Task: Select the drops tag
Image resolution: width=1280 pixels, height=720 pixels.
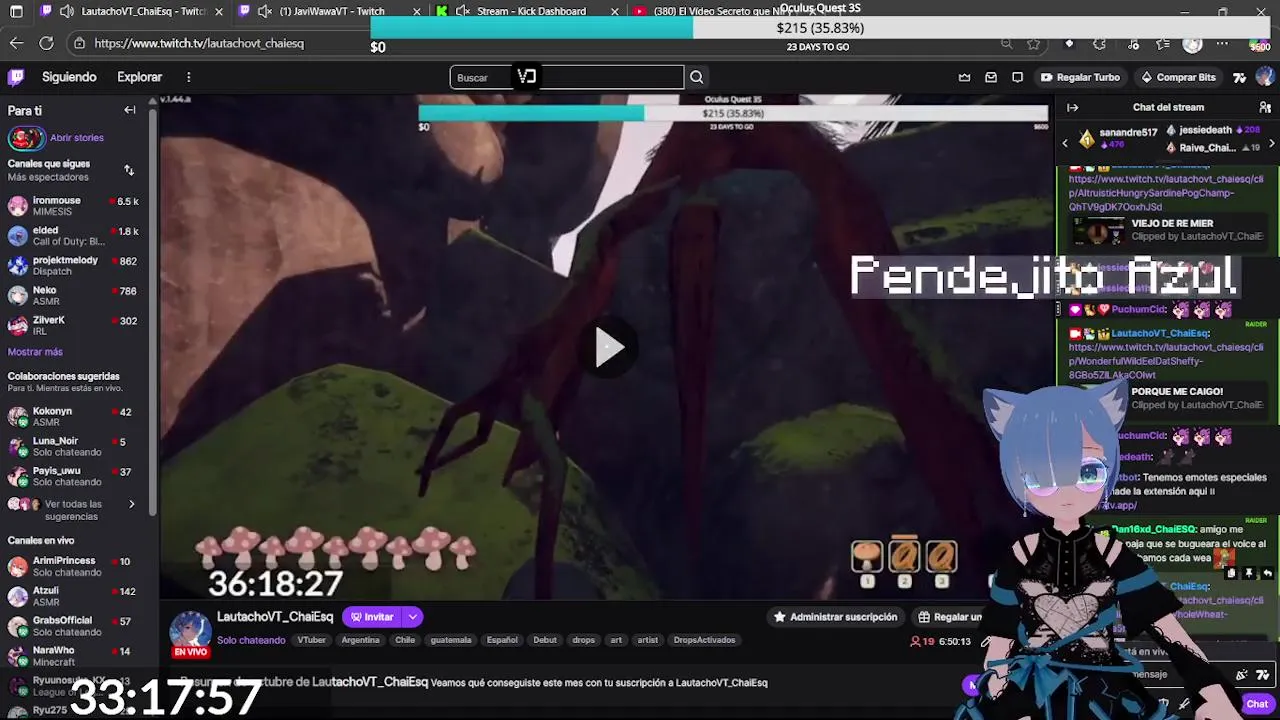Action: click(x=583, y=640)
